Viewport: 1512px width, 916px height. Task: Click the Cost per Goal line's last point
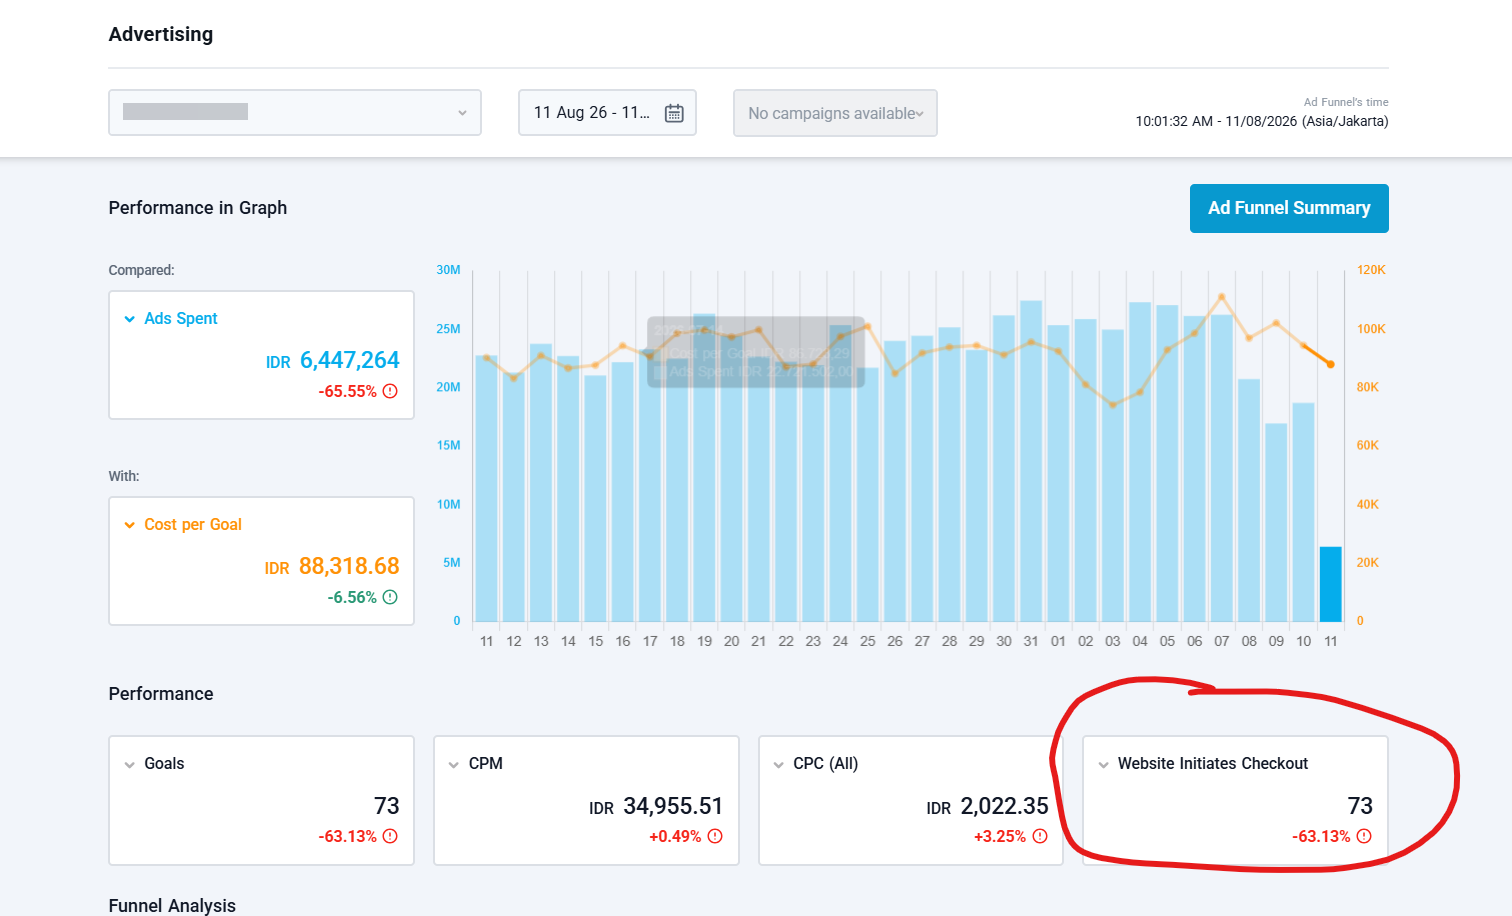point(1331,364)
